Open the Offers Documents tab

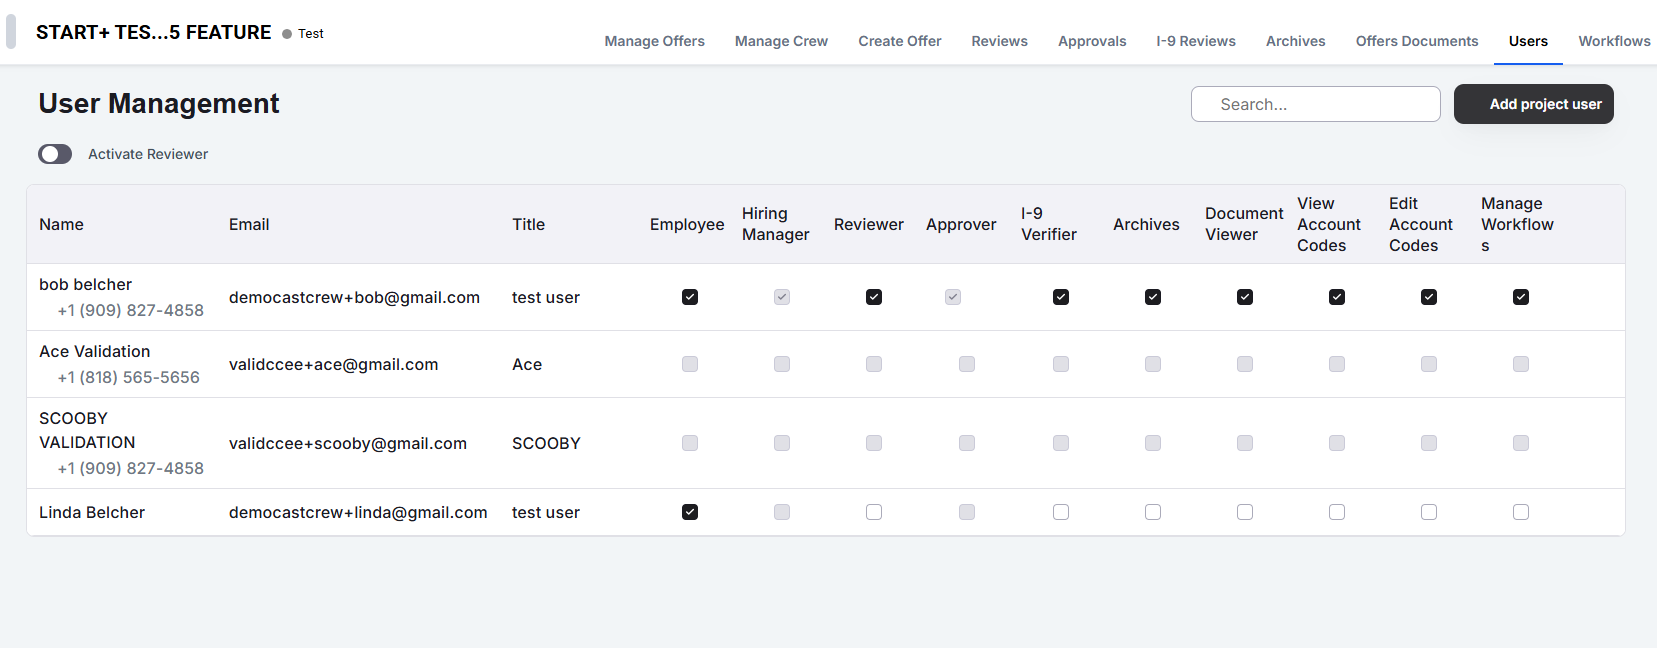(x=1416, y=41)
